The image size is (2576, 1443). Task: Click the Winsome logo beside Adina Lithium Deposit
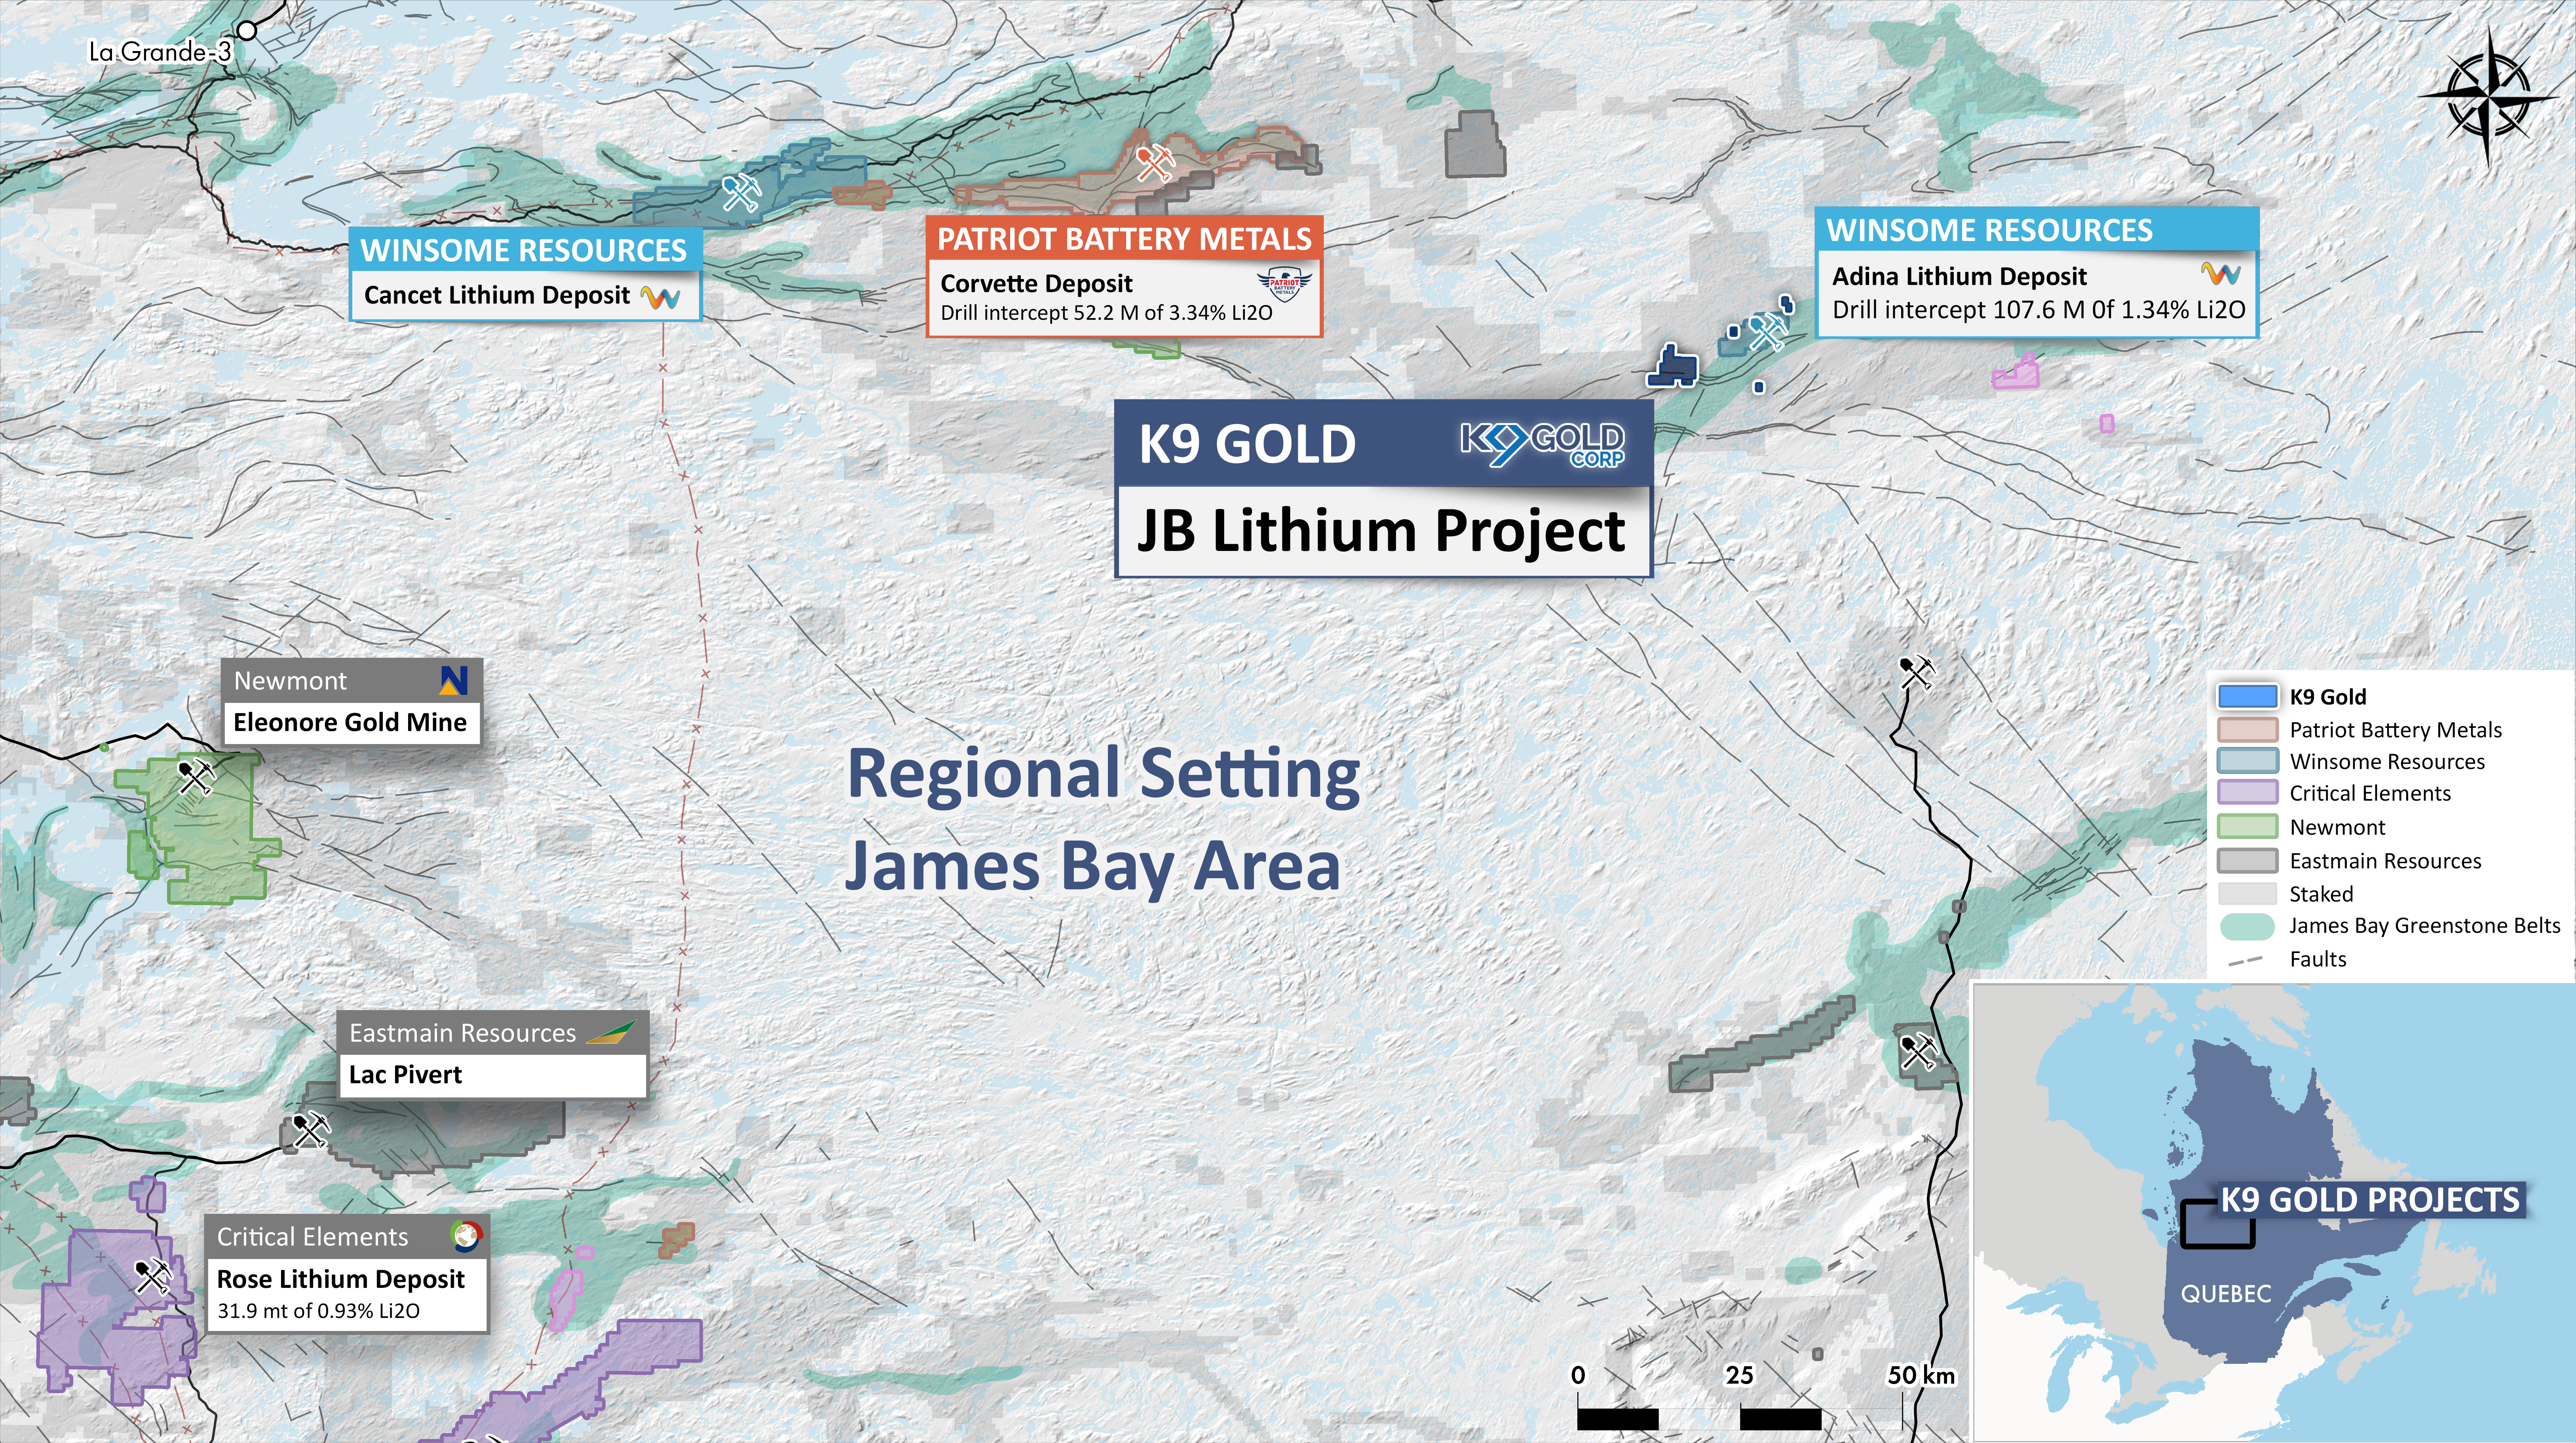[2220, 273]
